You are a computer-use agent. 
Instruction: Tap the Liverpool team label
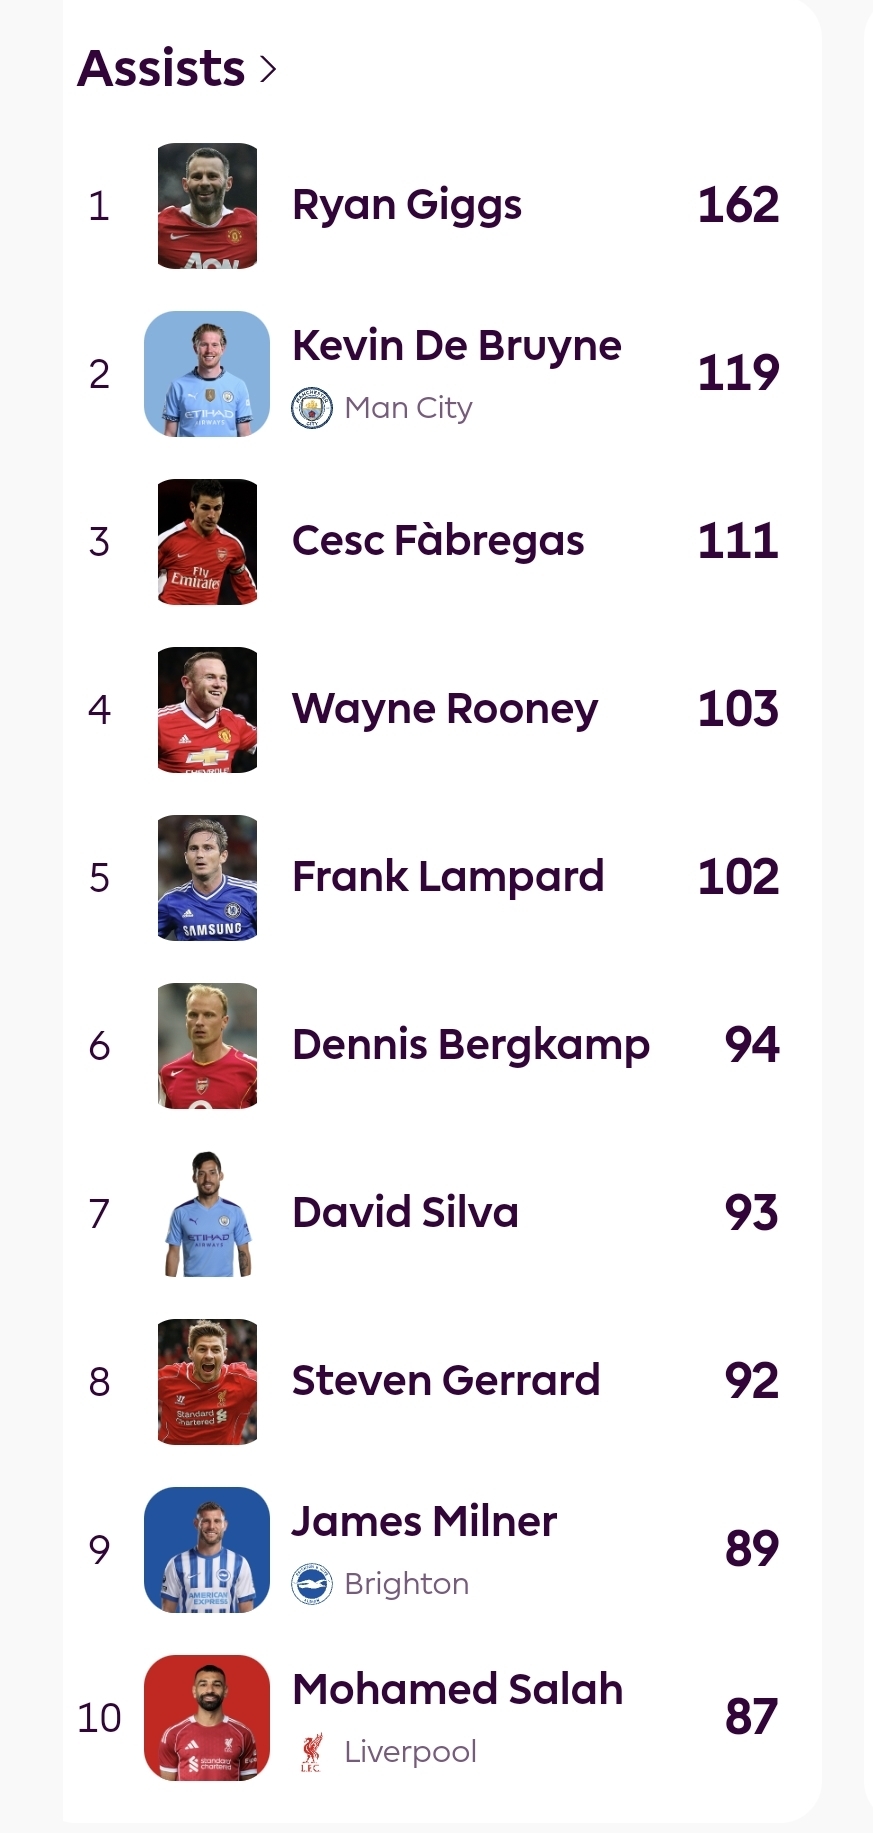[x=410, y=1752]
